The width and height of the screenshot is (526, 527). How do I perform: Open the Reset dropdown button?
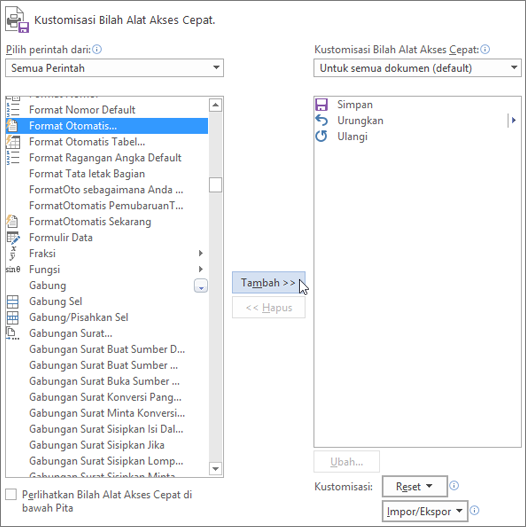click(x=414, y=486)
